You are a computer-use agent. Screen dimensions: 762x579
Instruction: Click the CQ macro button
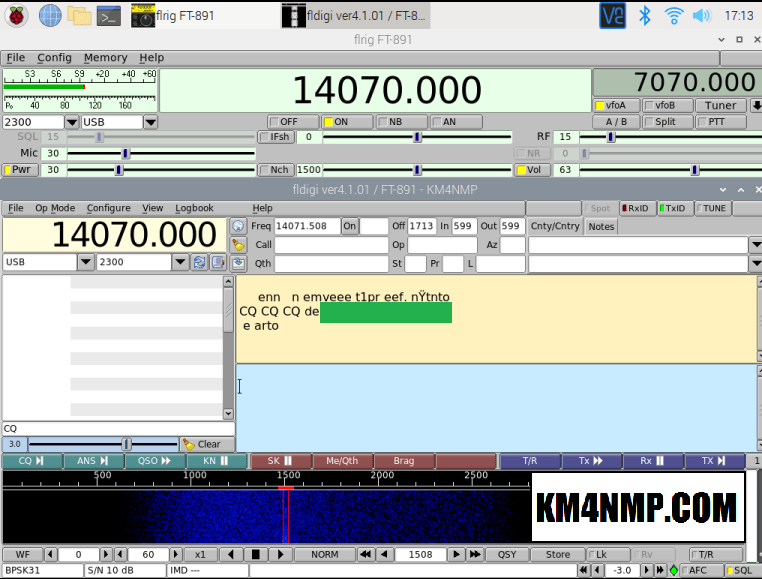(31, 461)
